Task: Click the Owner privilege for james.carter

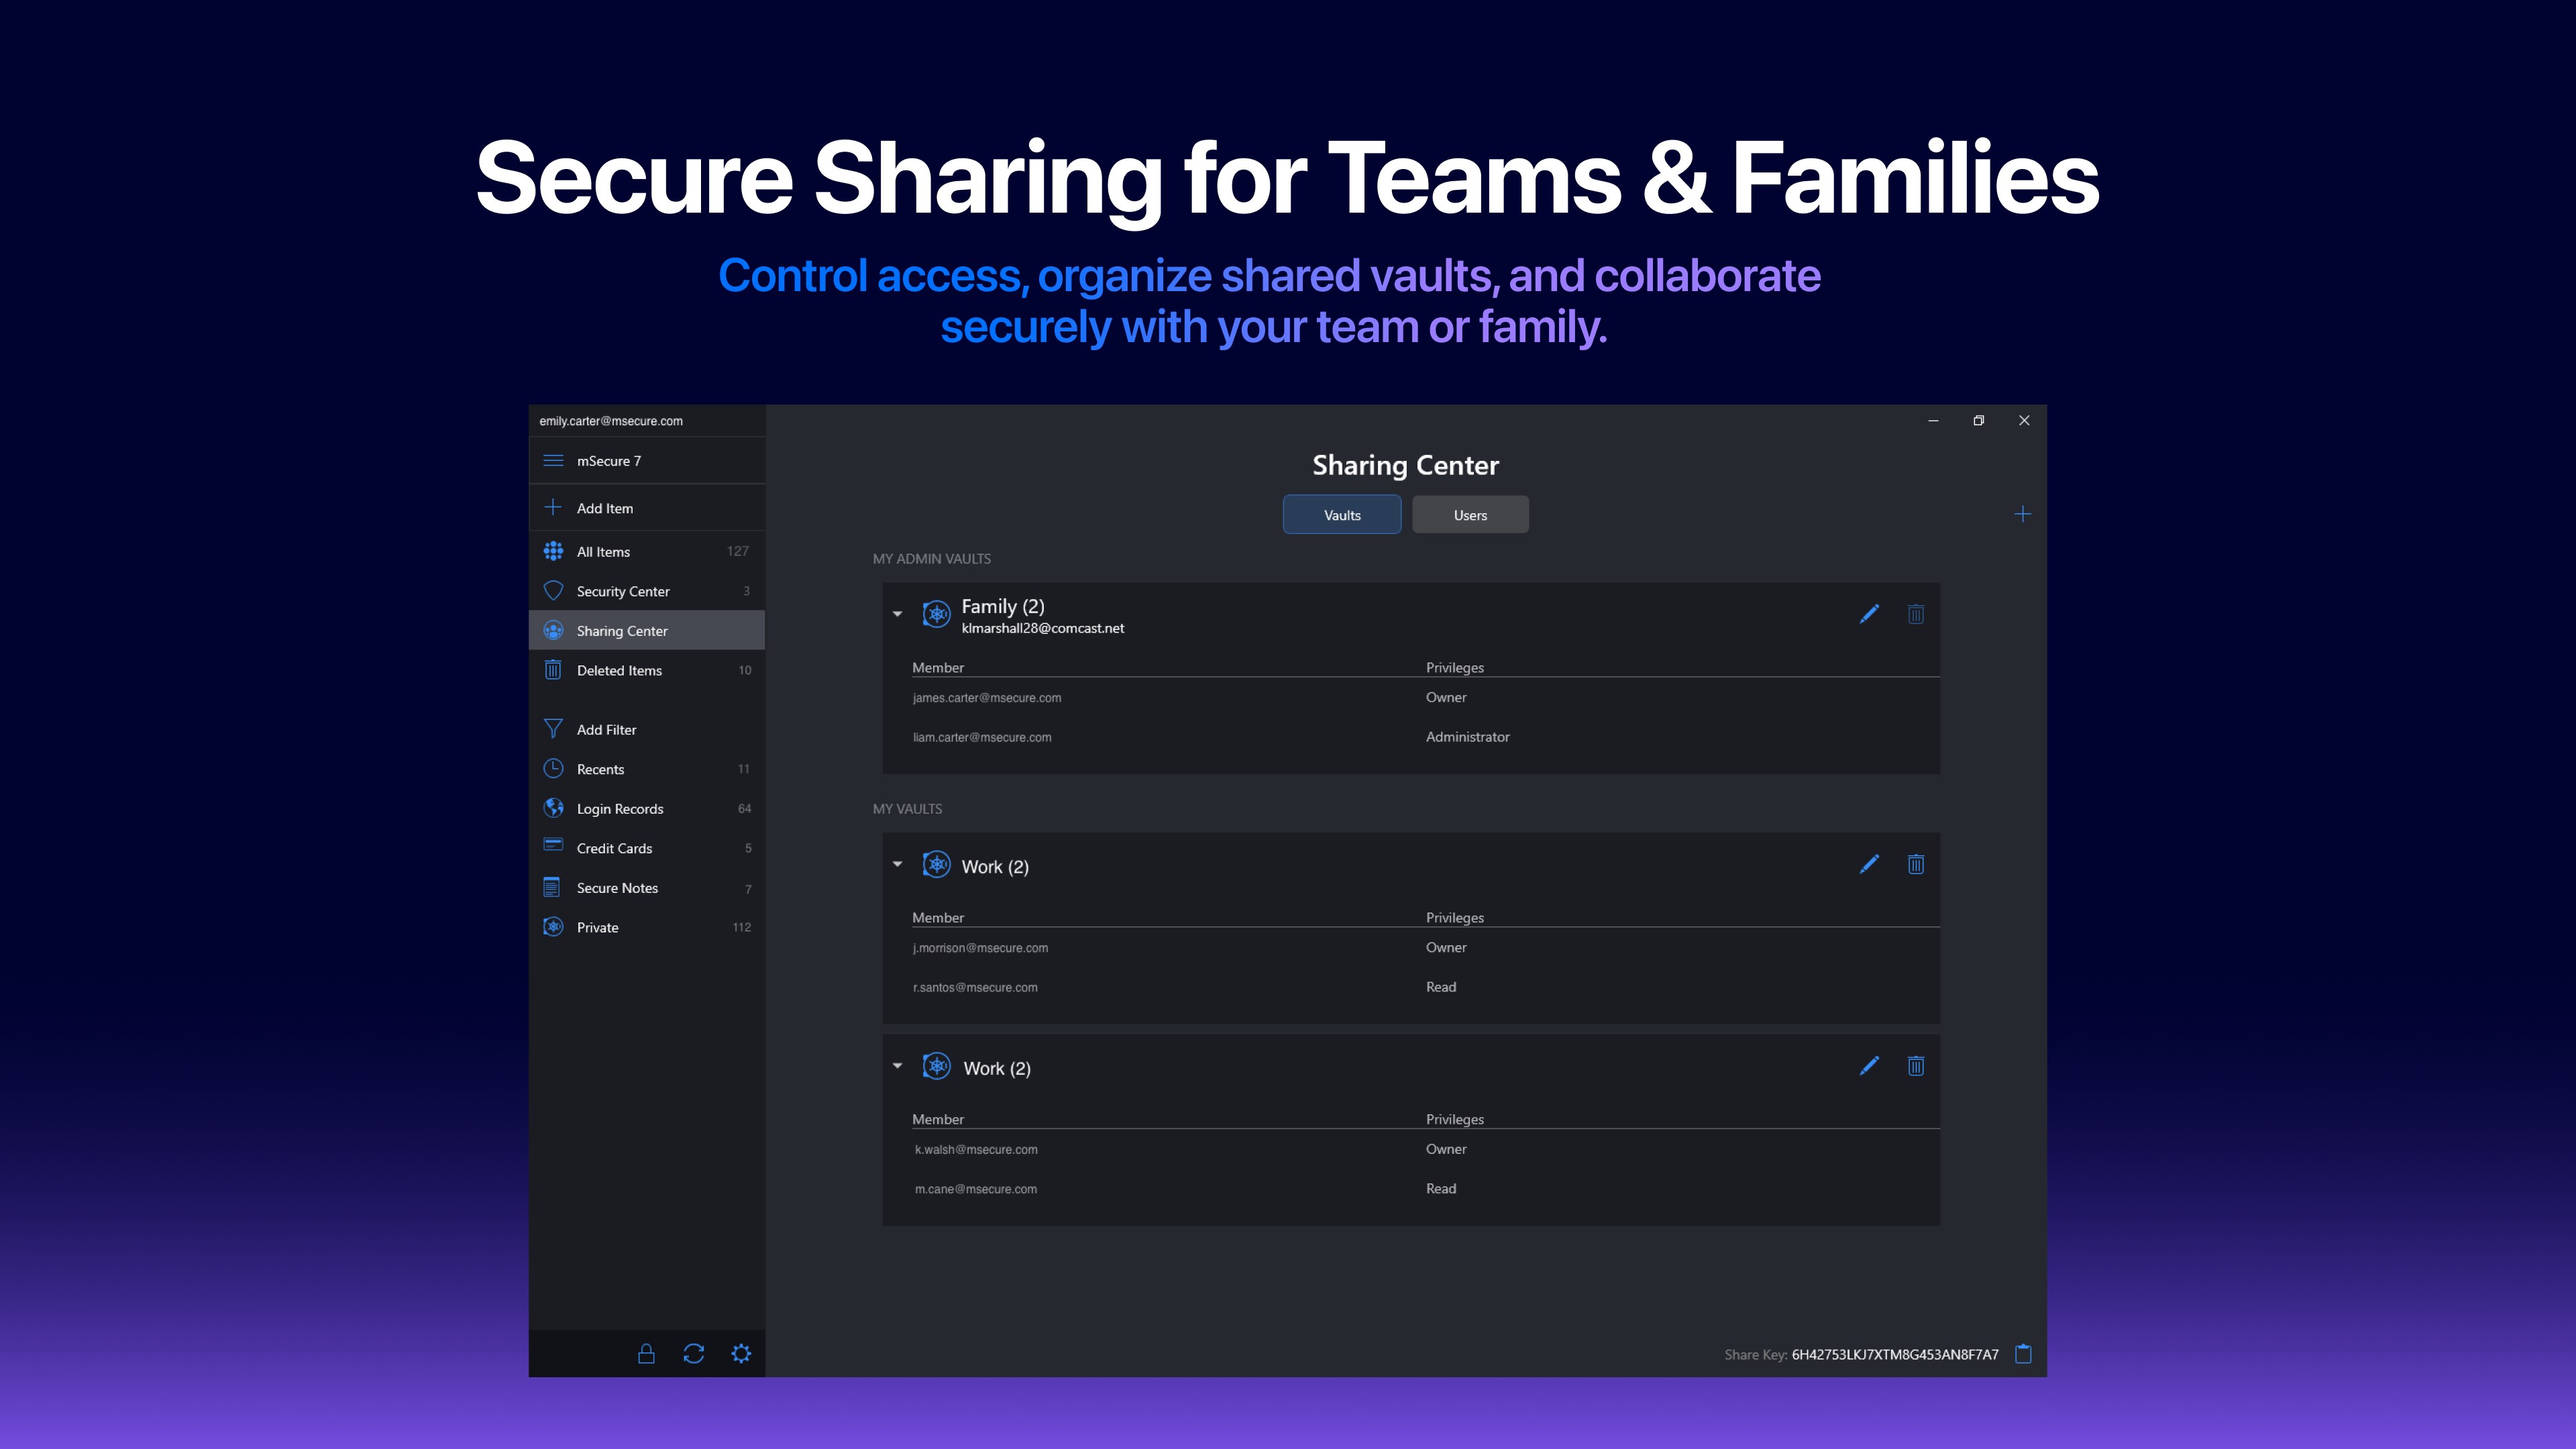Action: 1446,698
